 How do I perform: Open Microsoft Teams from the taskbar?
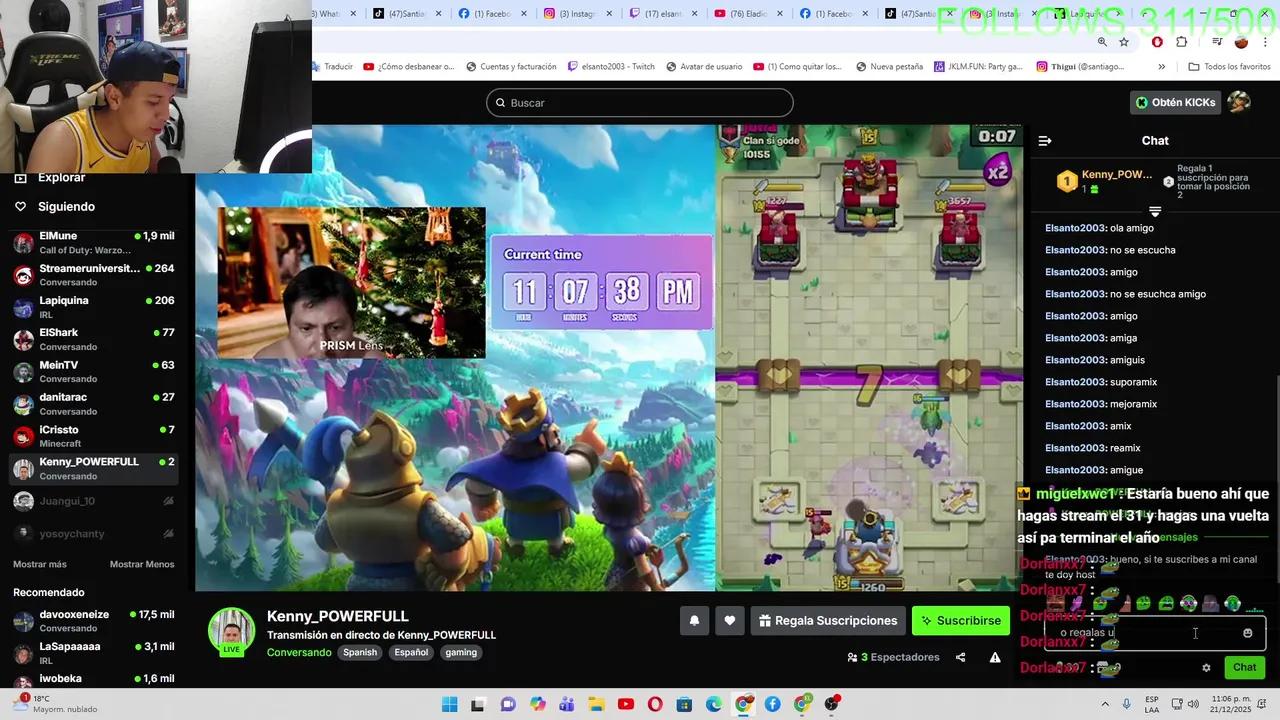567,704
